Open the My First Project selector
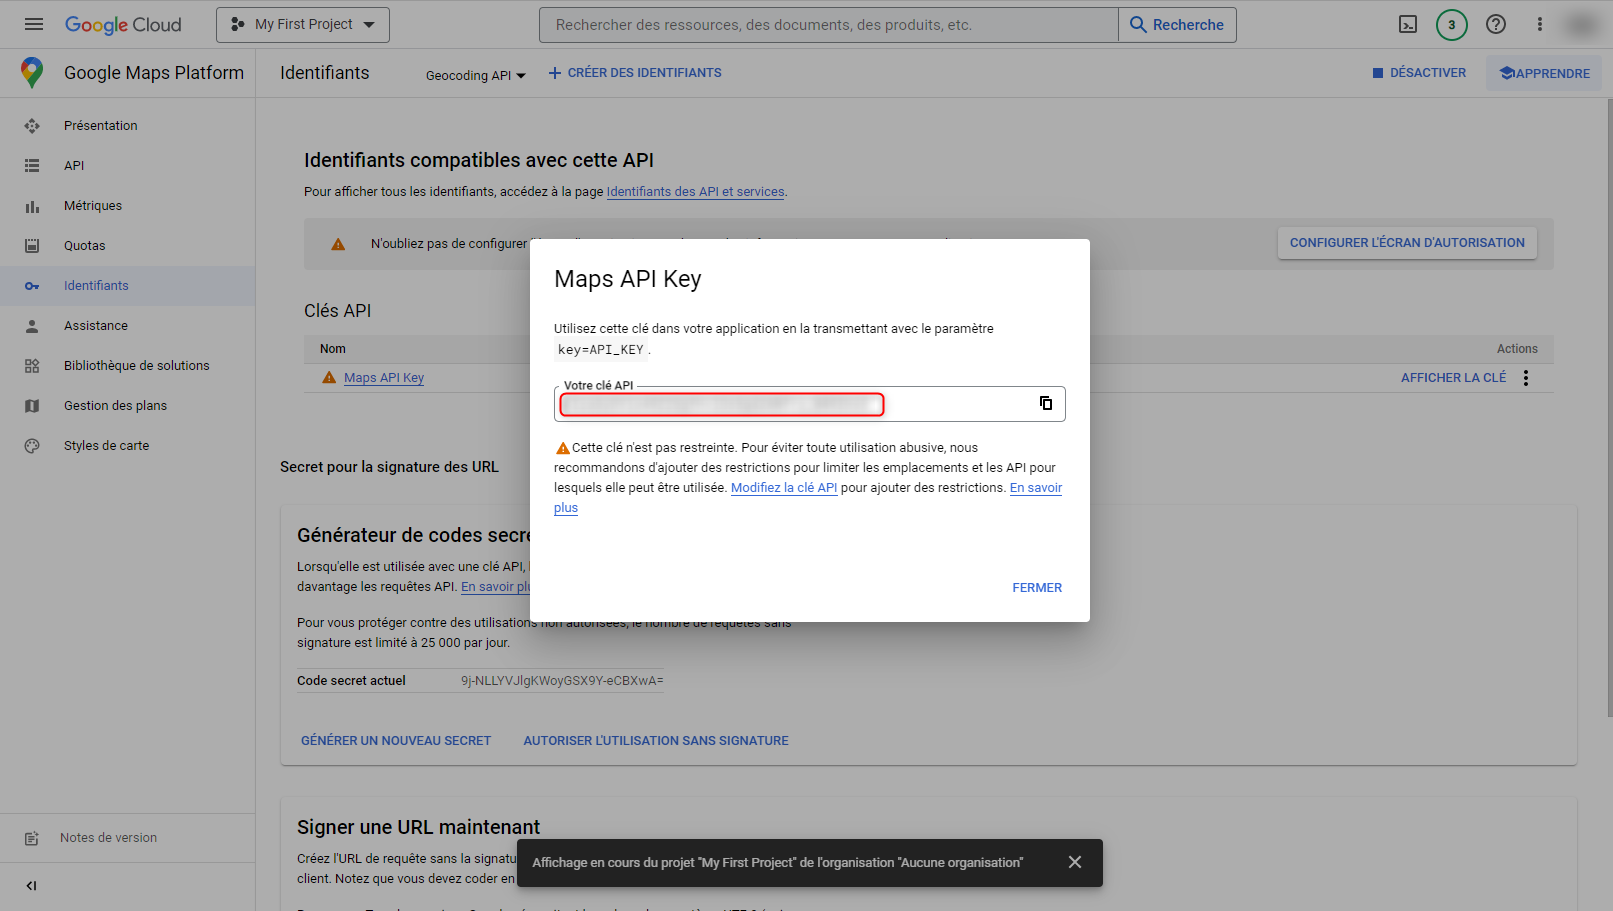This screenshot has width=1613, height=911. point(303,25)
